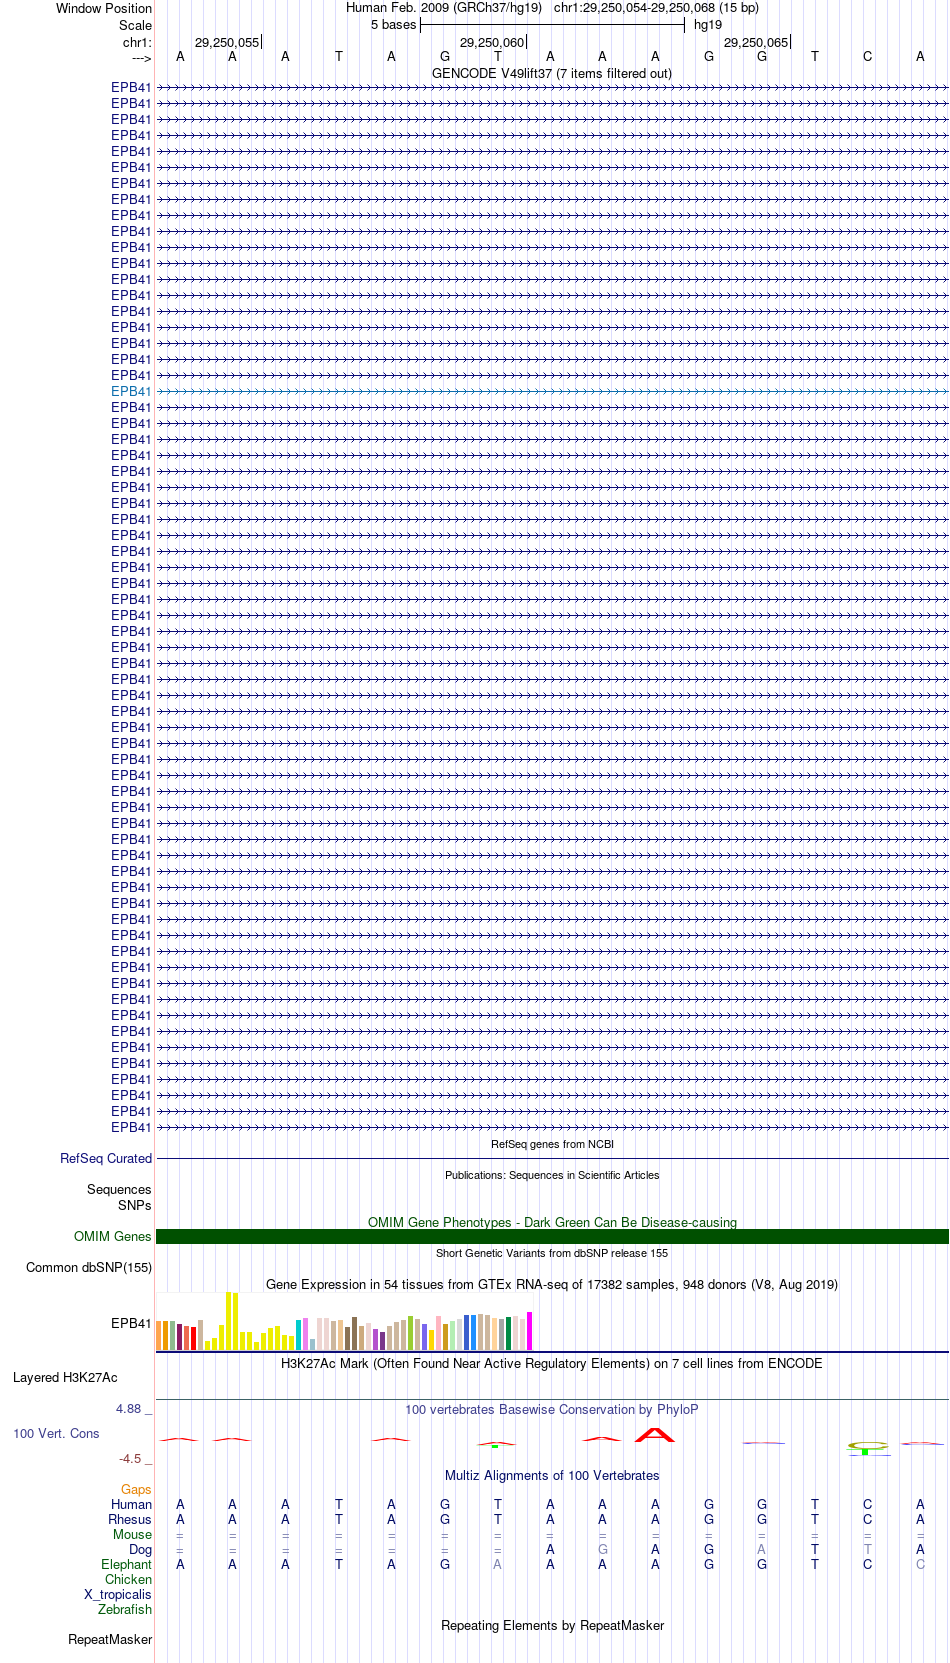Click the C base in the ruler sequence row

tap(867, 56)
